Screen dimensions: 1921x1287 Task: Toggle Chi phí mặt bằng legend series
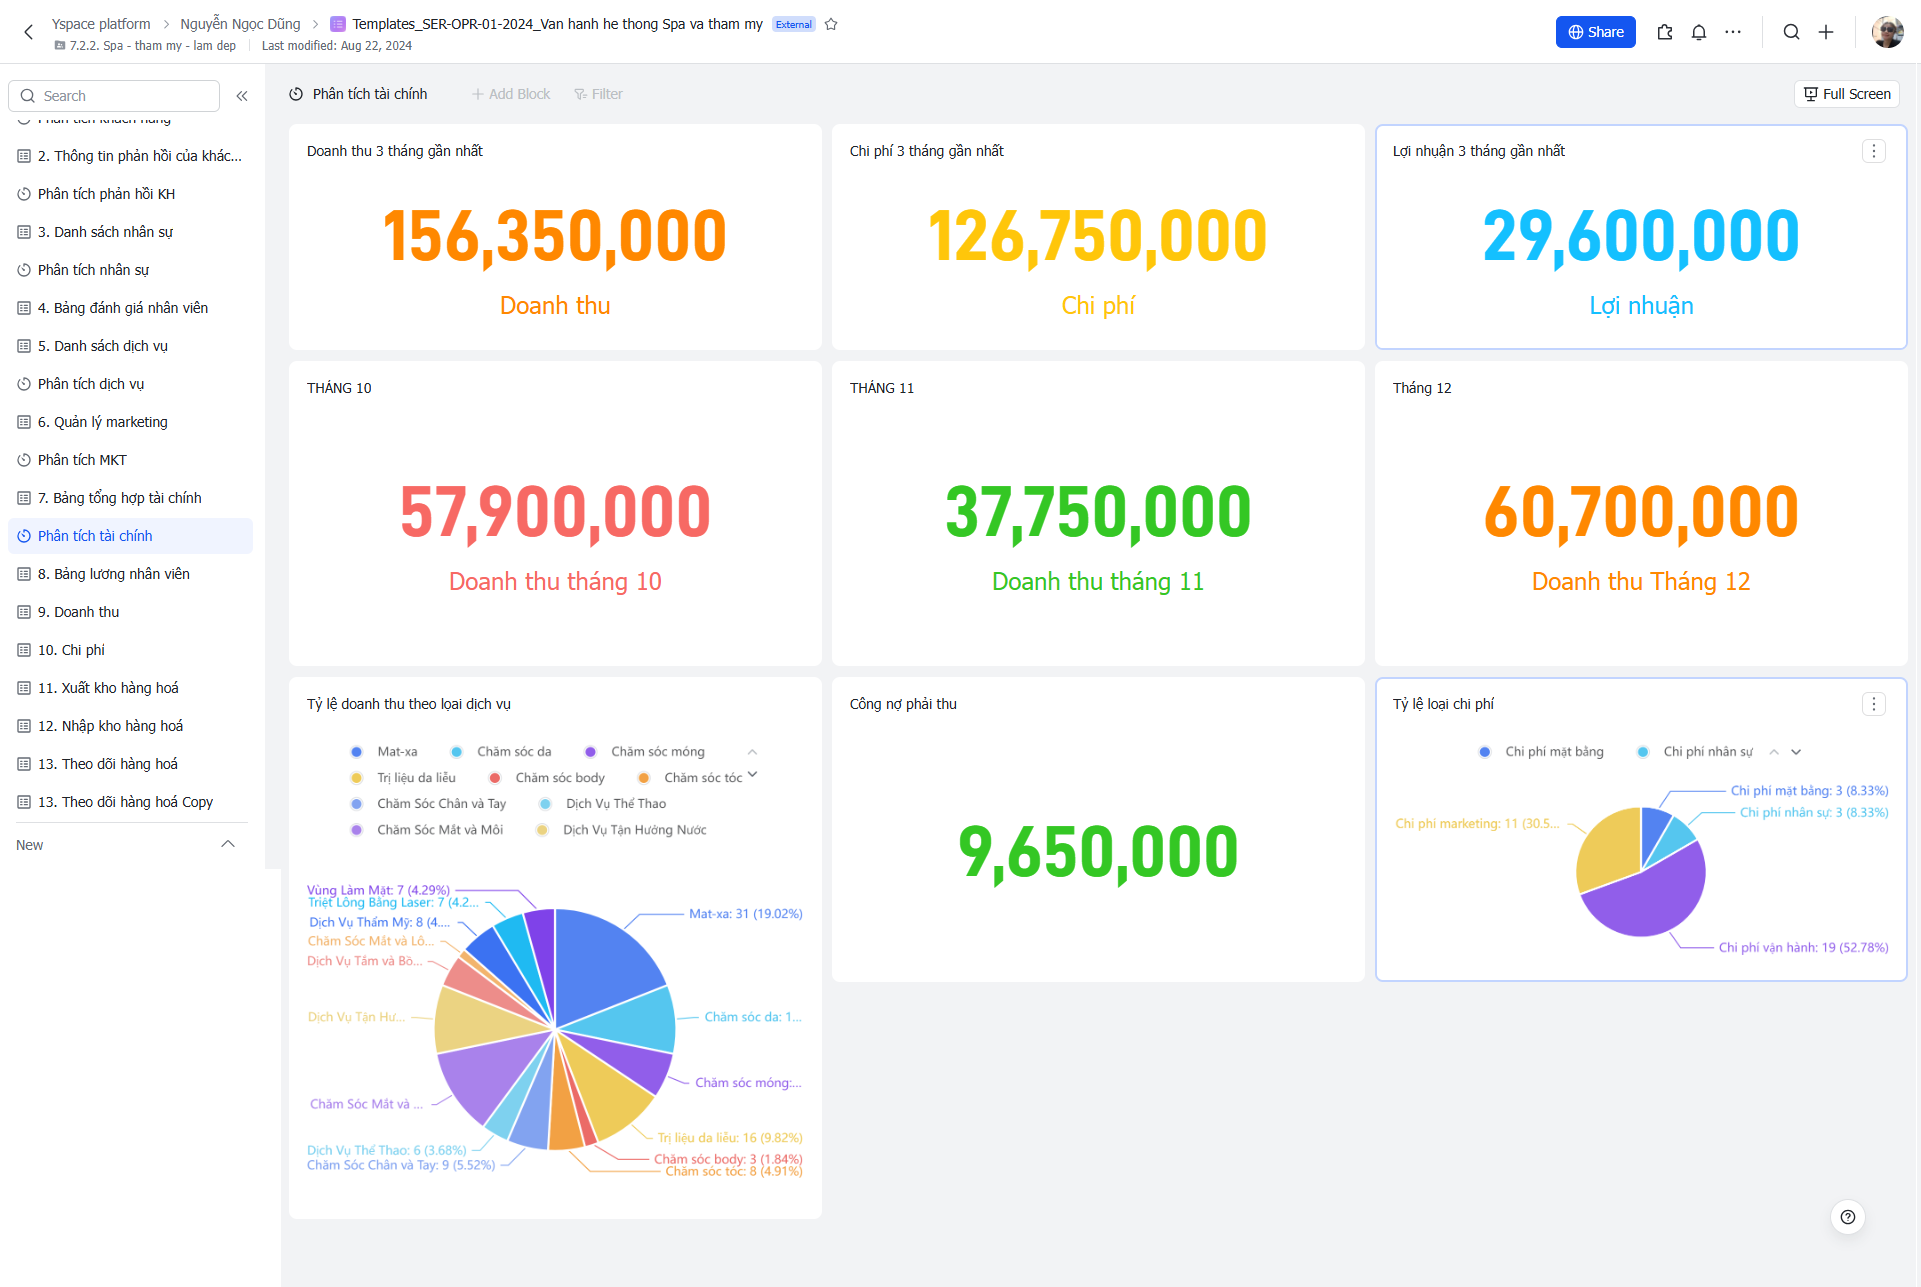click(x=1541, y=752)
